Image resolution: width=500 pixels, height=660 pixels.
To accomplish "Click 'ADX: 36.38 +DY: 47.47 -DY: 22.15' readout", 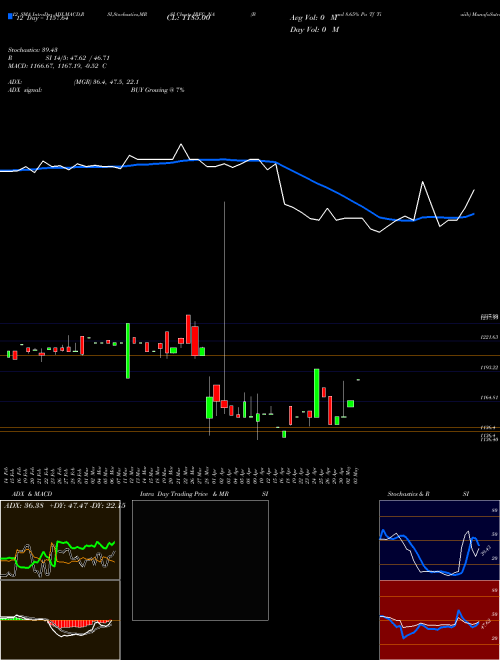I will tap(64, 506).
